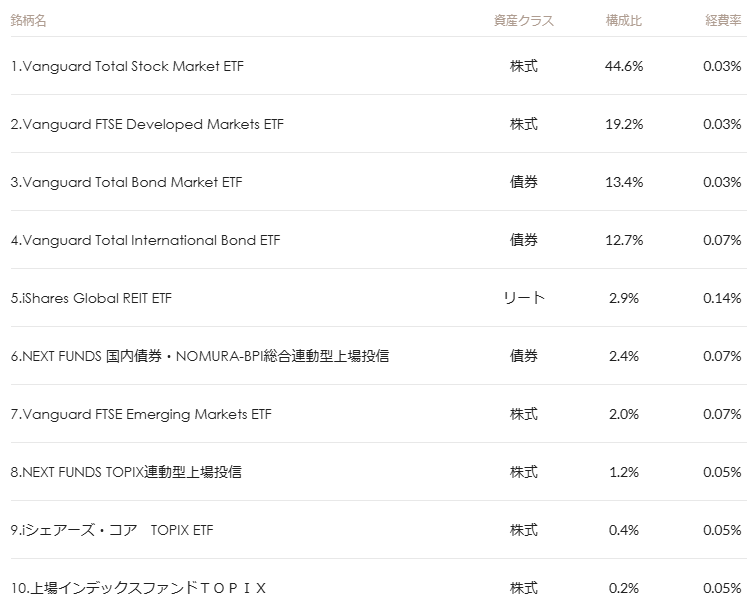Select Vanguard Total International Bond ETF
The image size is (754, 611).
[x=146, y=241]
